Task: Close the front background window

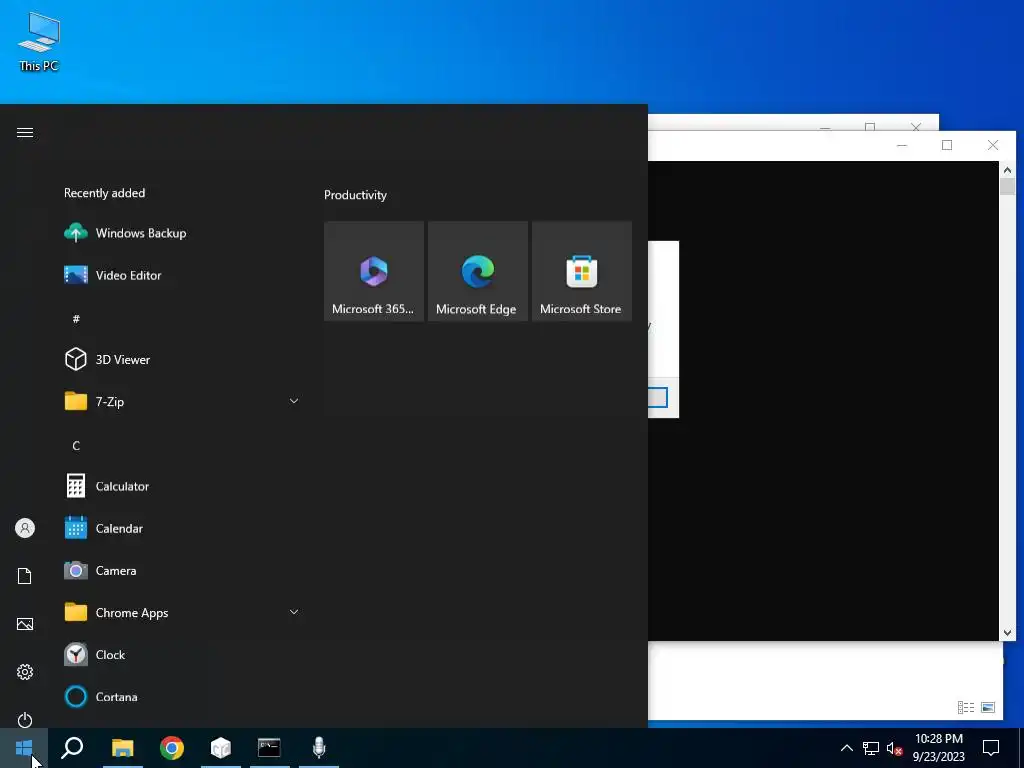Action: (993, 145)
